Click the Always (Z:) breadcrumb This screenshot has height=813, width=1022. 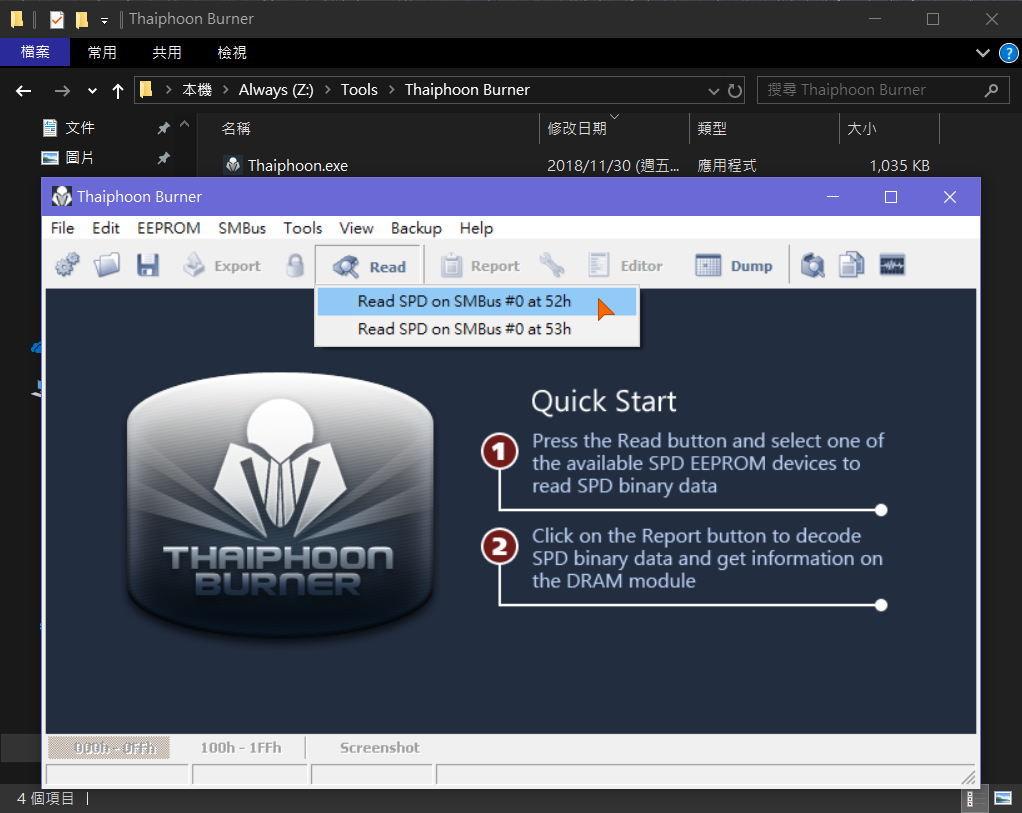(x=276, y=90)
